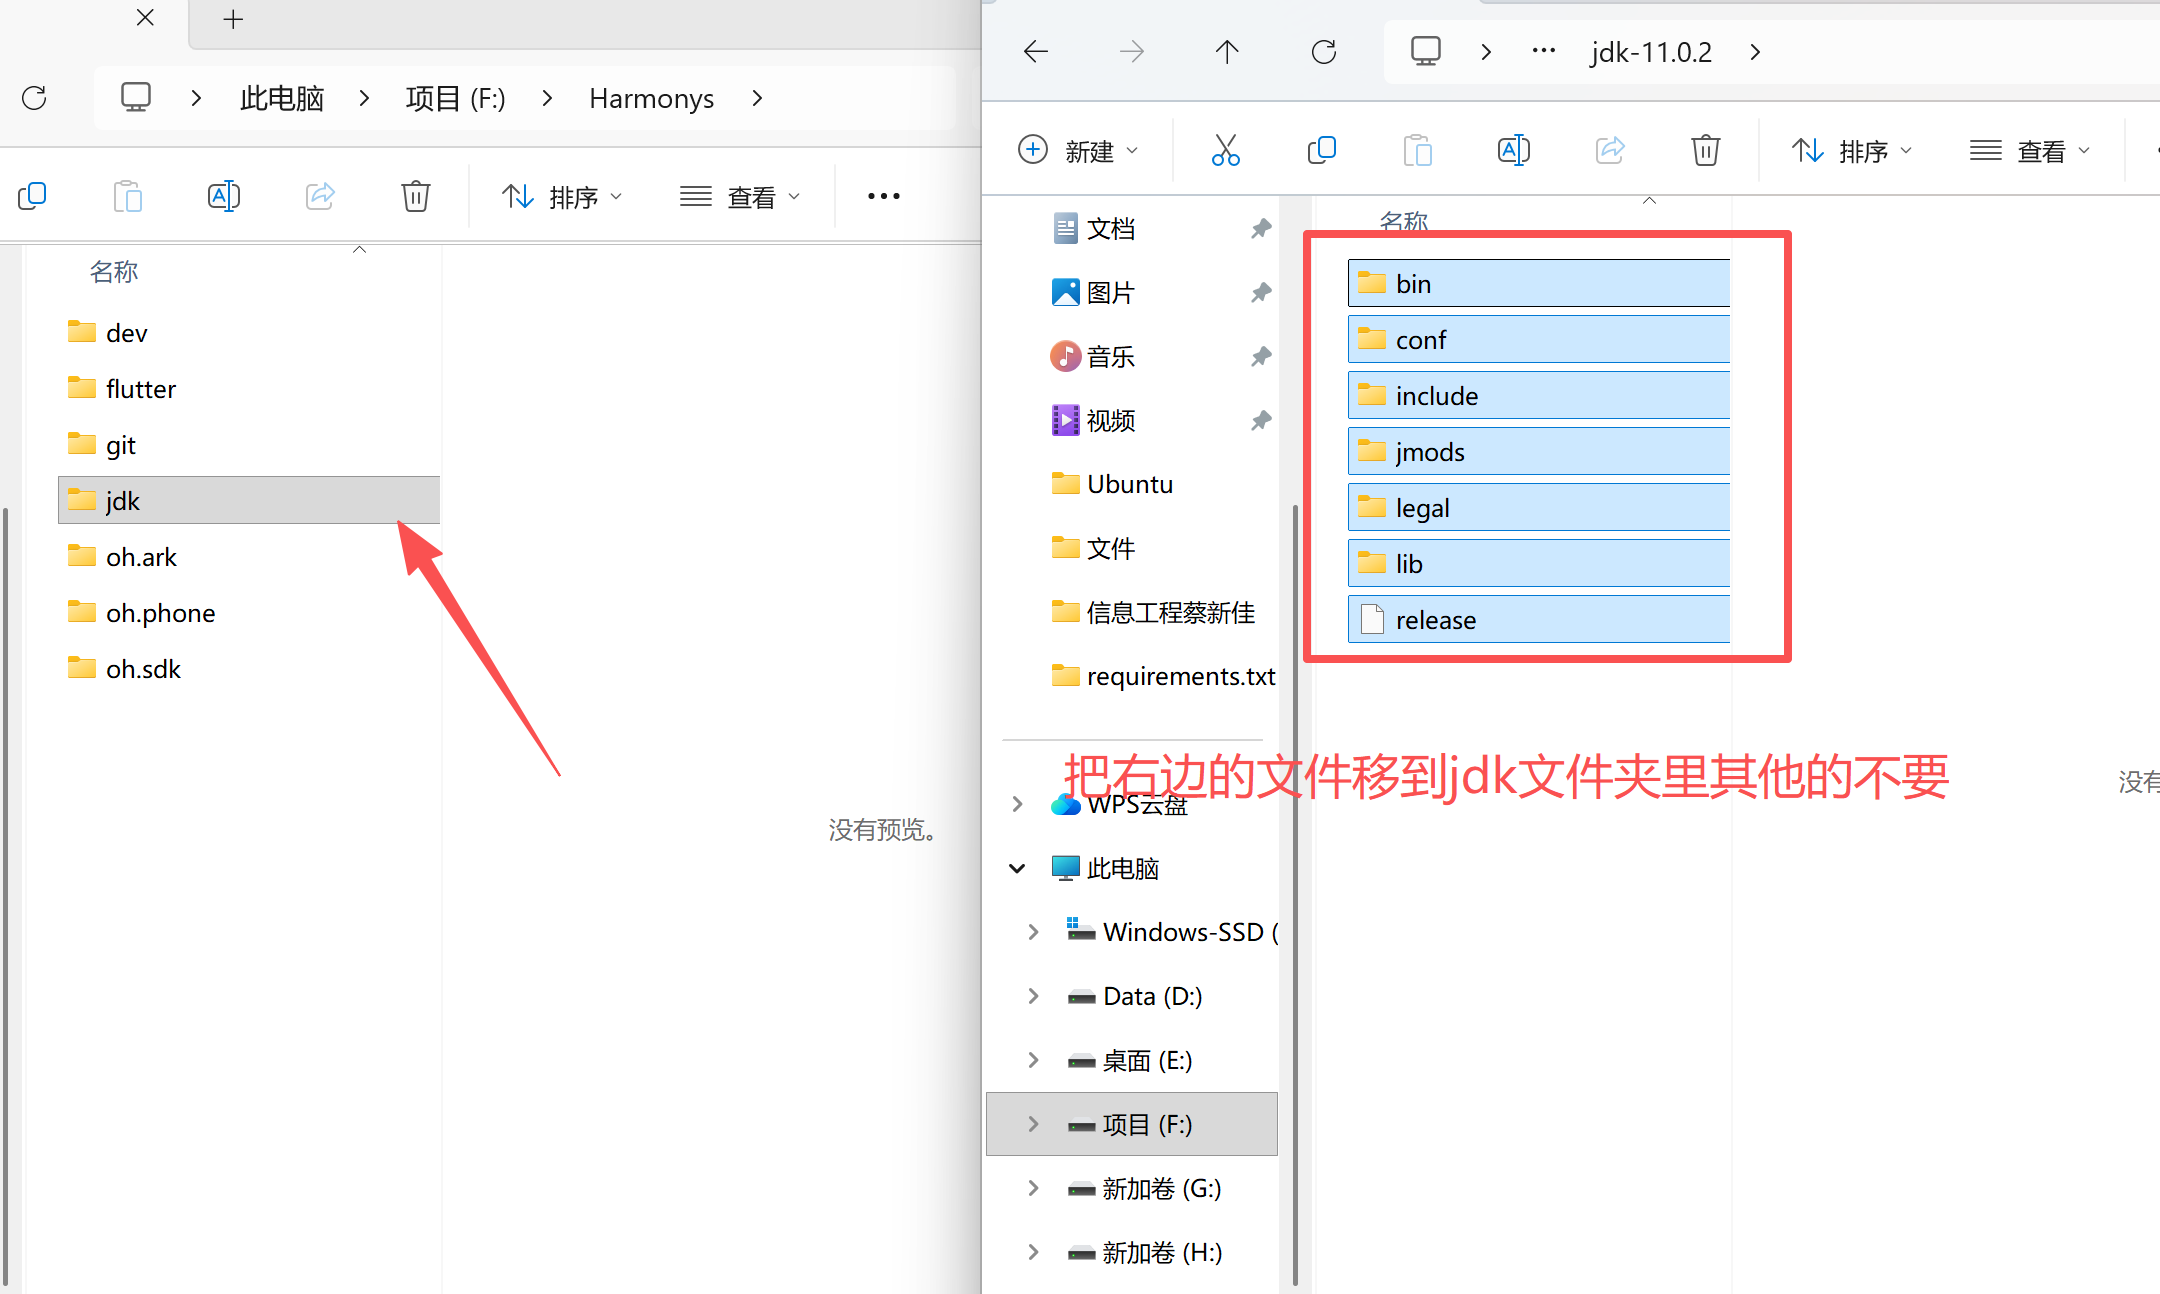Collapse the 此电脑 tree node
The width and height of the screenshot is (2160, 1294).
[x=1017, y=868]
